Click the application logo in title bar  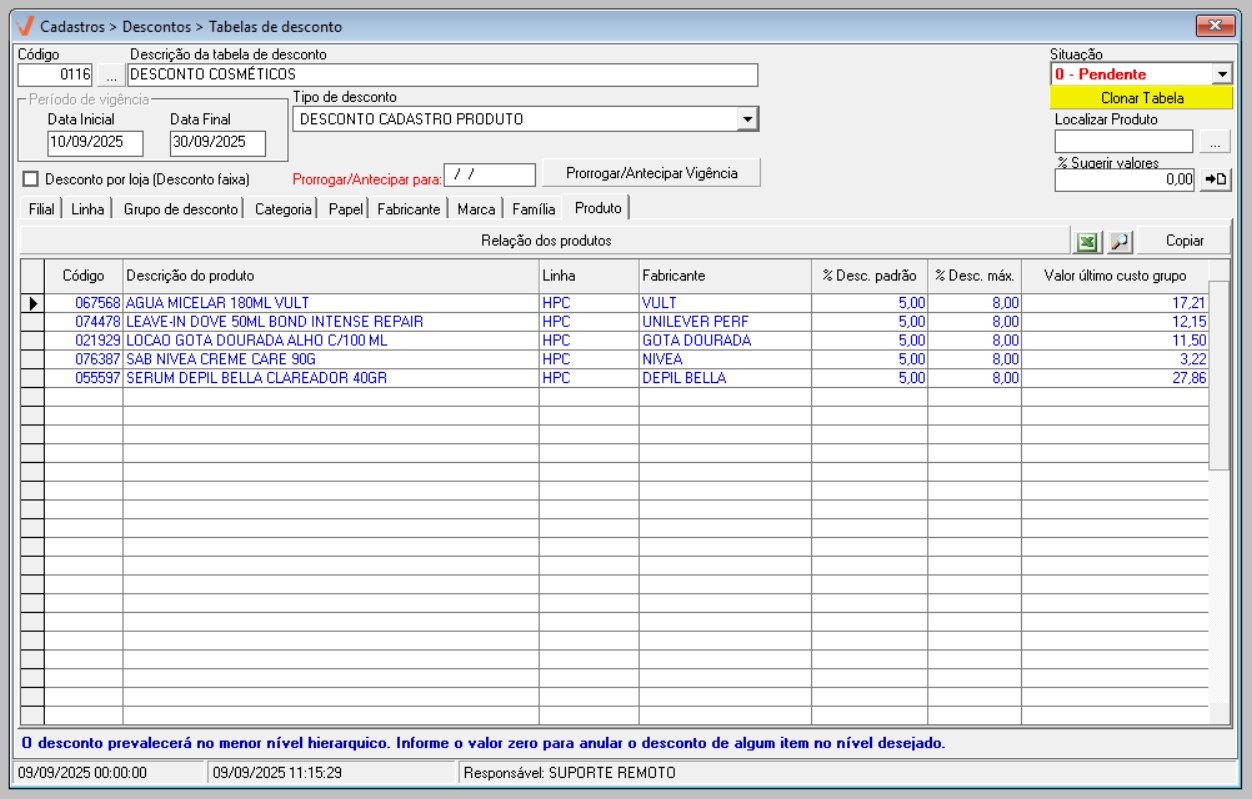[x=26, y=26]
